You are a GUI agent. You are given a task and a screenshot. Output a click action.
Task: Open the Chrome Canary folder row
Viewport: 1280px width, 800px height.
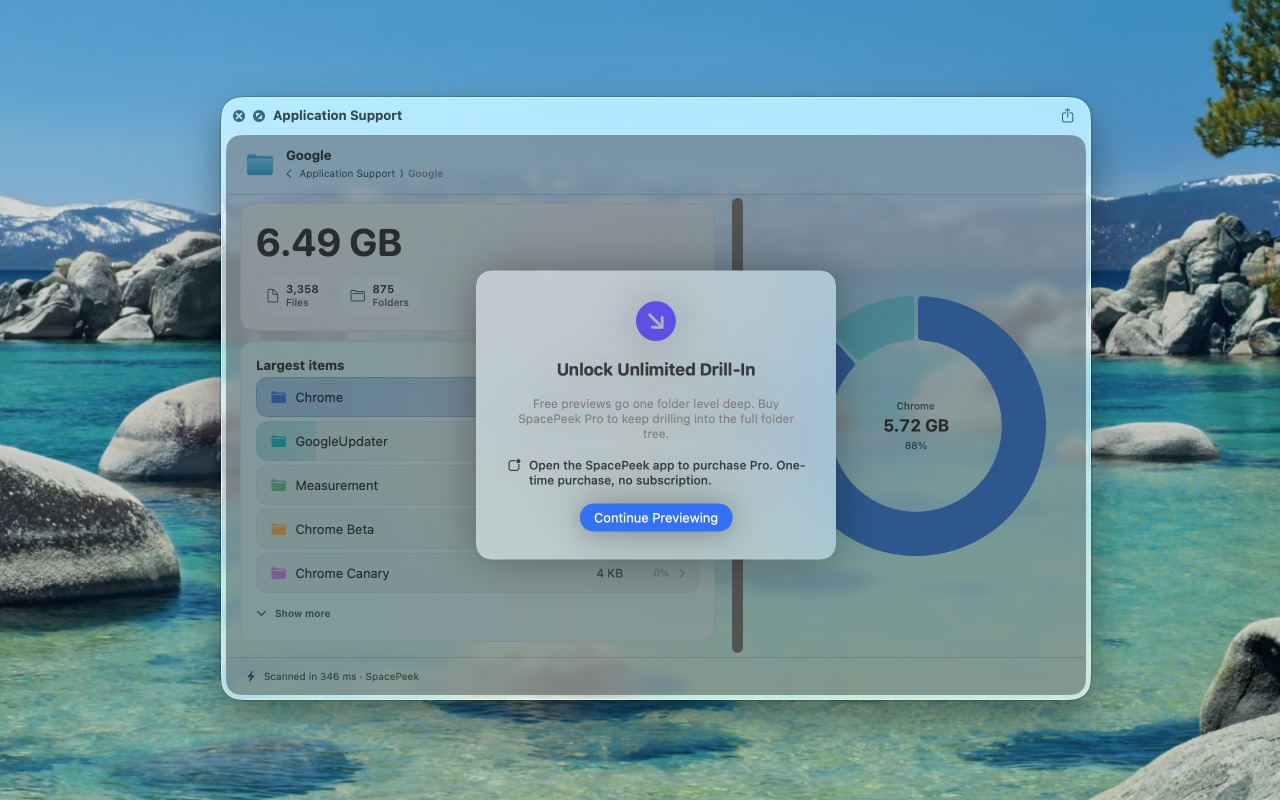pos(477,573)
